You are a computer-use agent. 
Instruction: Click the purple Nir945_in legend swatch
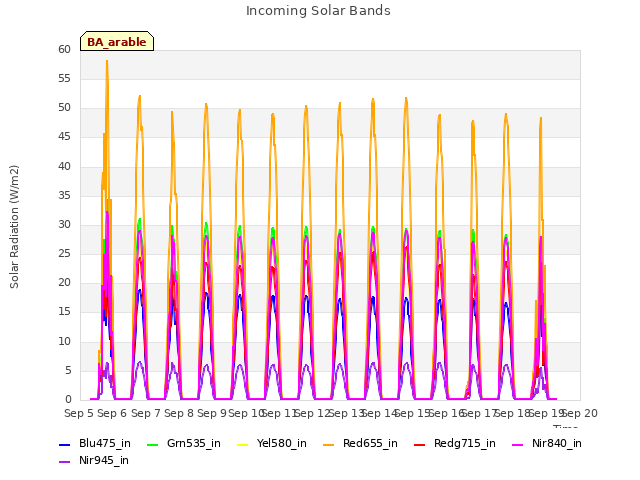64,462
